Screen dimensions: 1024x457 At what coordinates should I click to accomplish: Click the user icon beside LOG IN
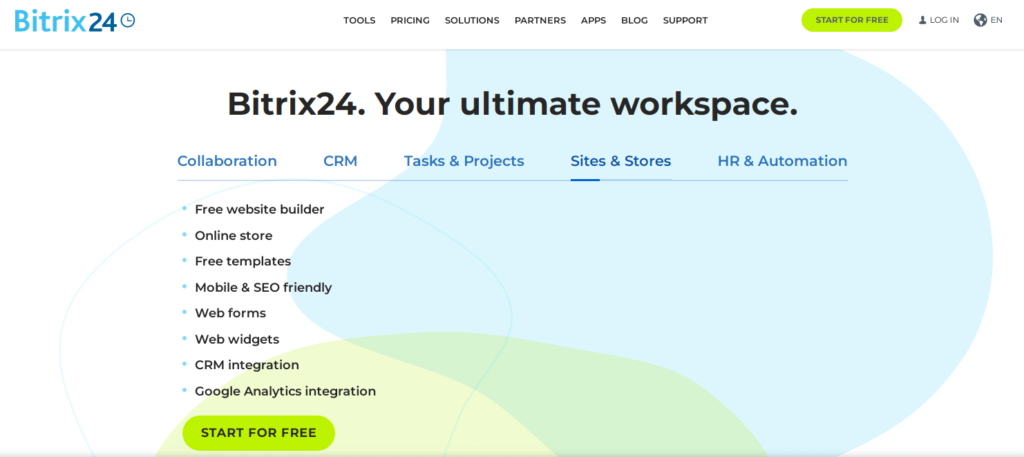[x=923, y=20]
